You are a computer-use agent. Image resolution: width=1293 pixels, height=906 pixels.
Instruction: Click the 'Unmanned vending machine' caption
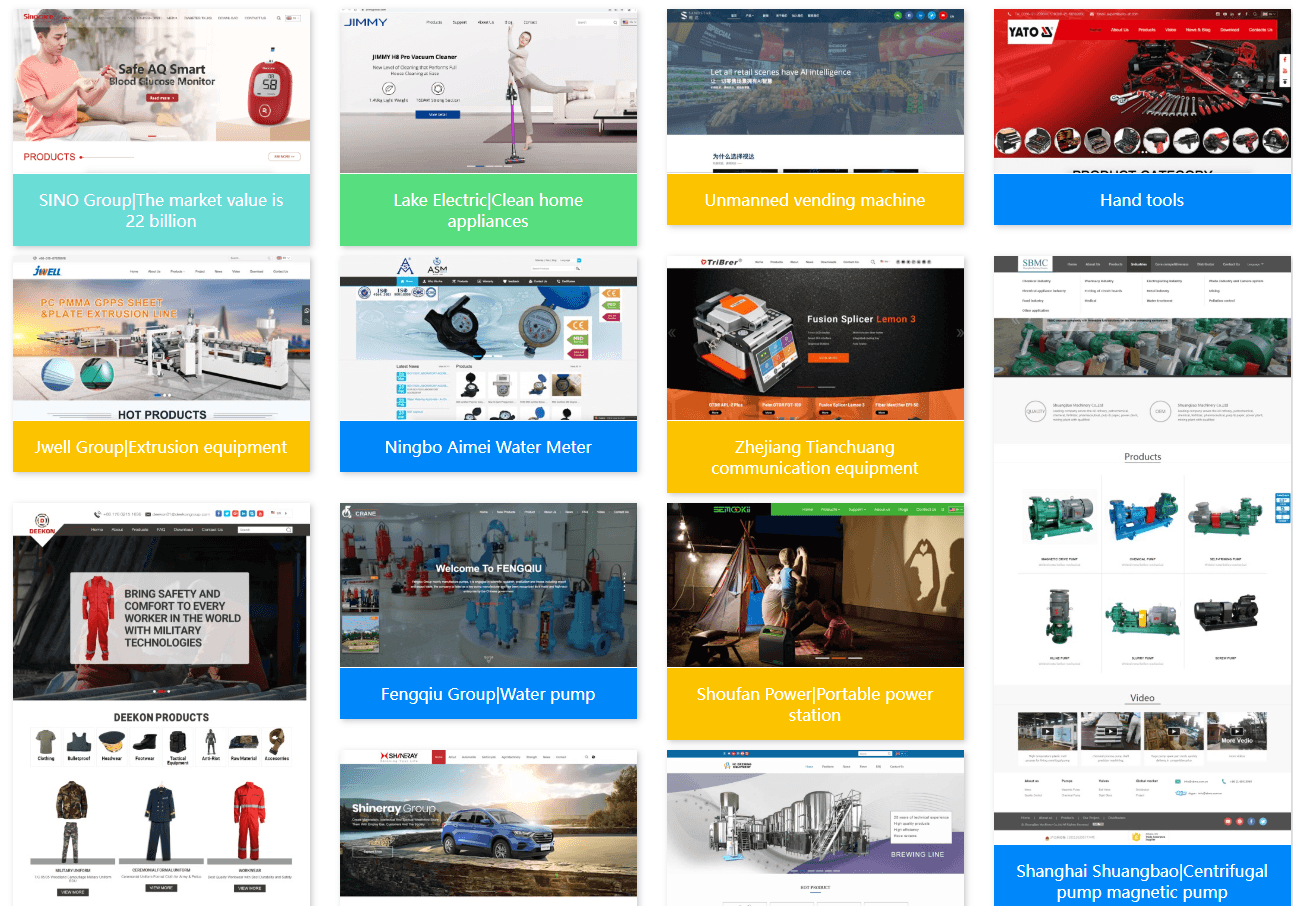815,200
